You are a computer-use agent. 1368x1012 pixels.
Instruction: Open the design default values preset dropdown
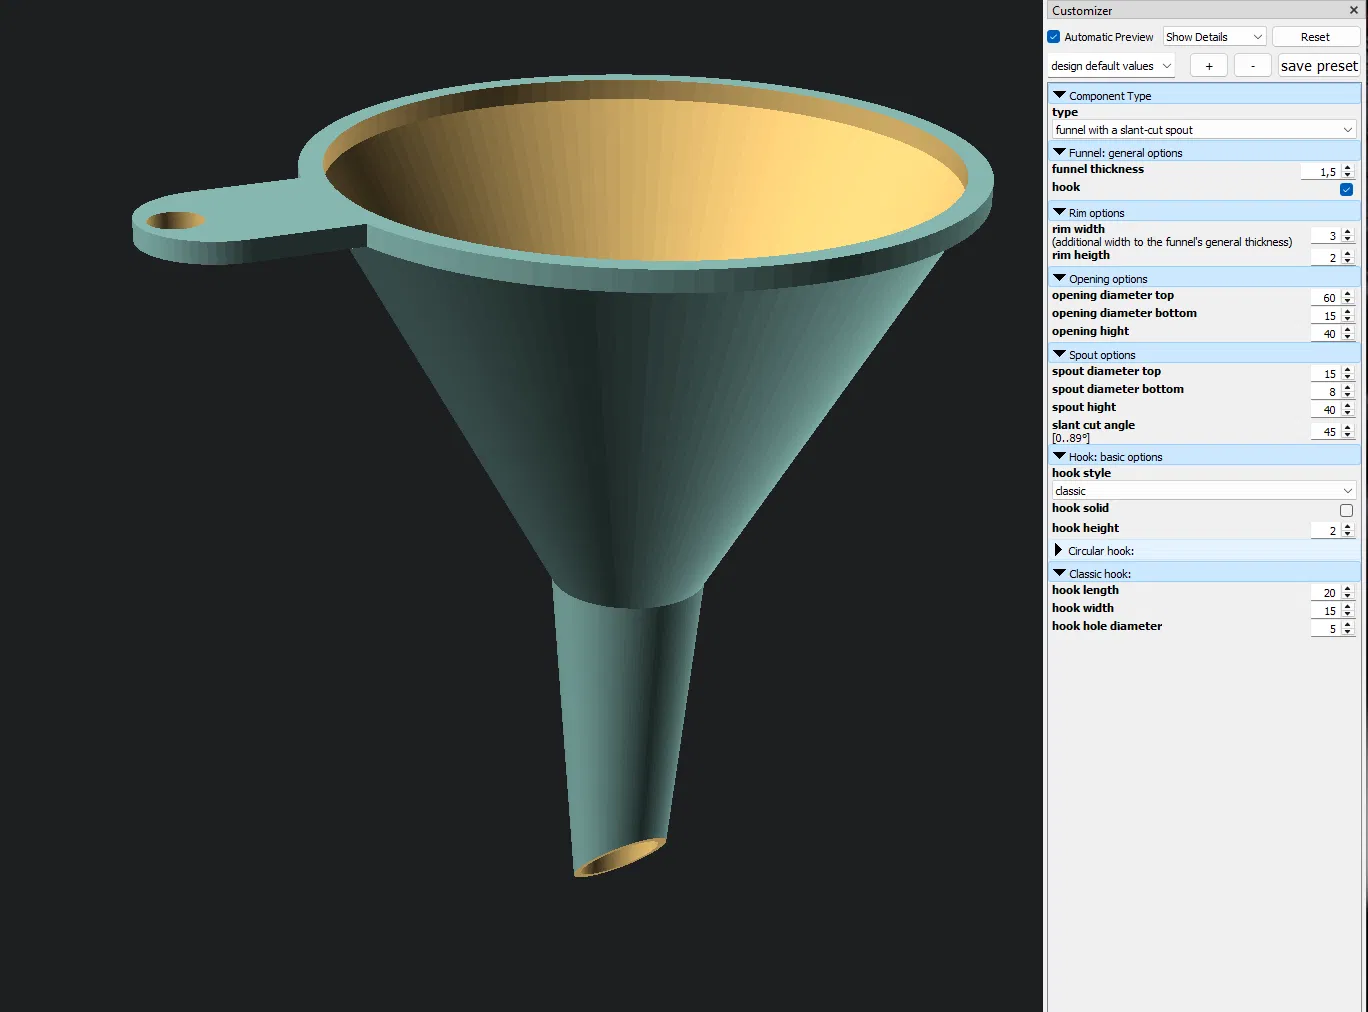(x=1111, y=66)
